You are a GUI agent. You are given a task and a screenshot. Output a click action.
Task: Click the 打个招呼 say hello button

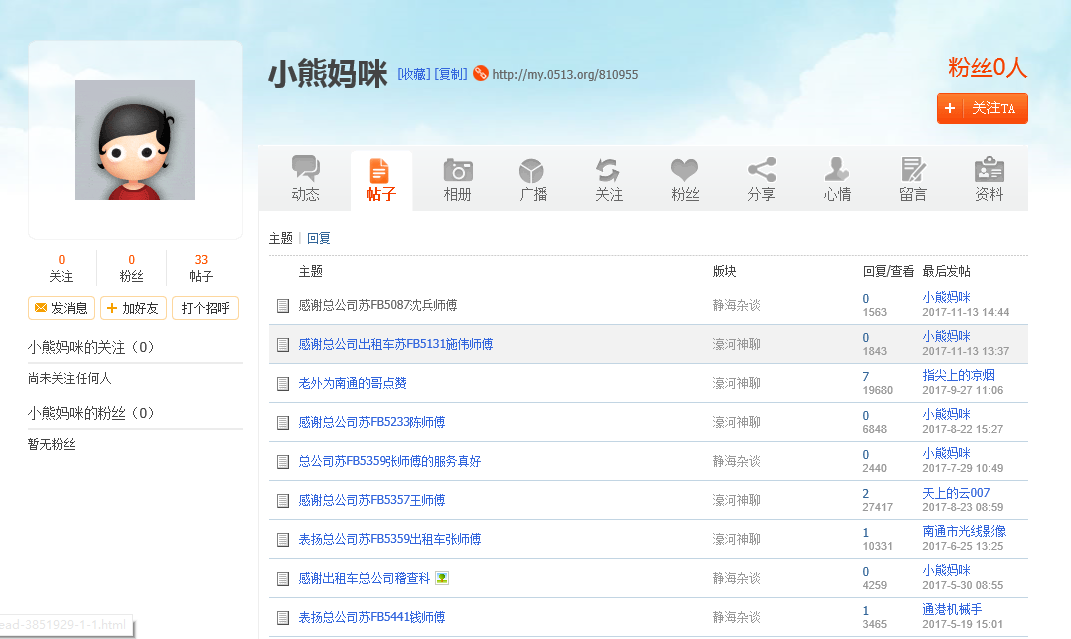point(205,308)
